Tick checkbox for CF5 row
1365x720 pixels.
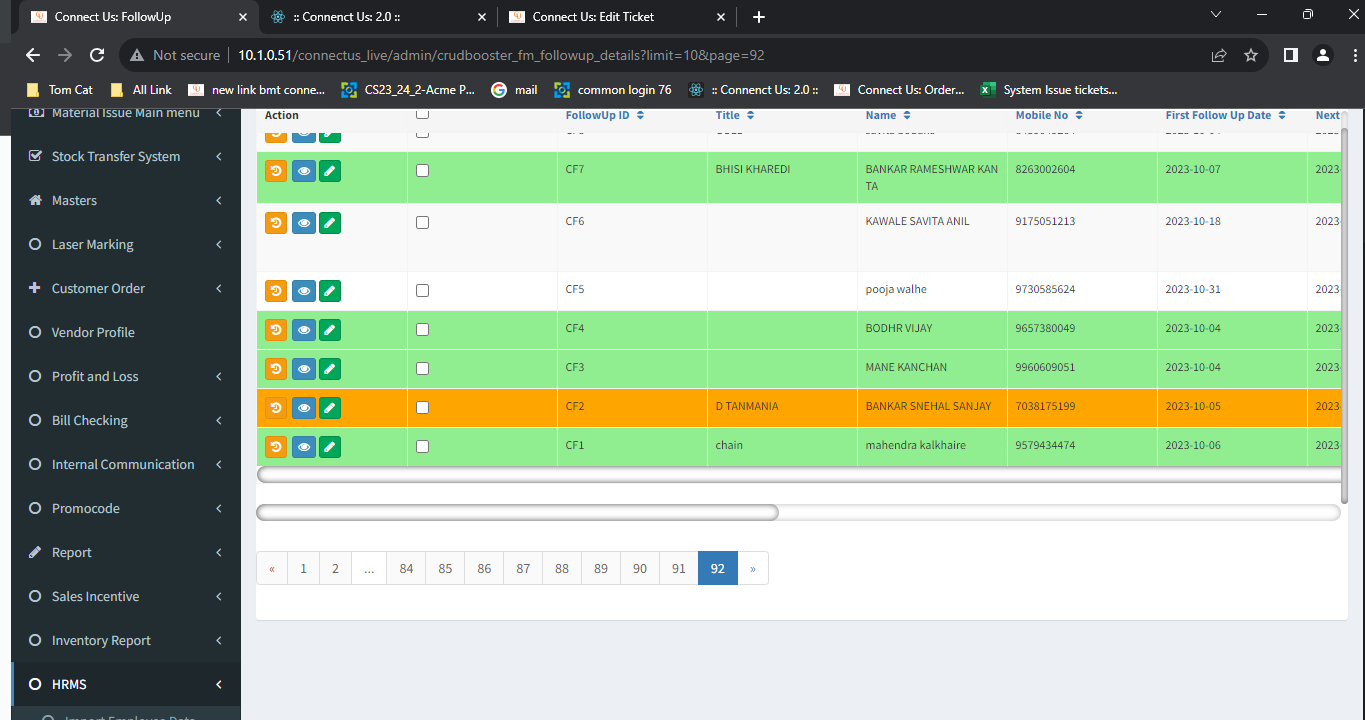pos(422,291)
